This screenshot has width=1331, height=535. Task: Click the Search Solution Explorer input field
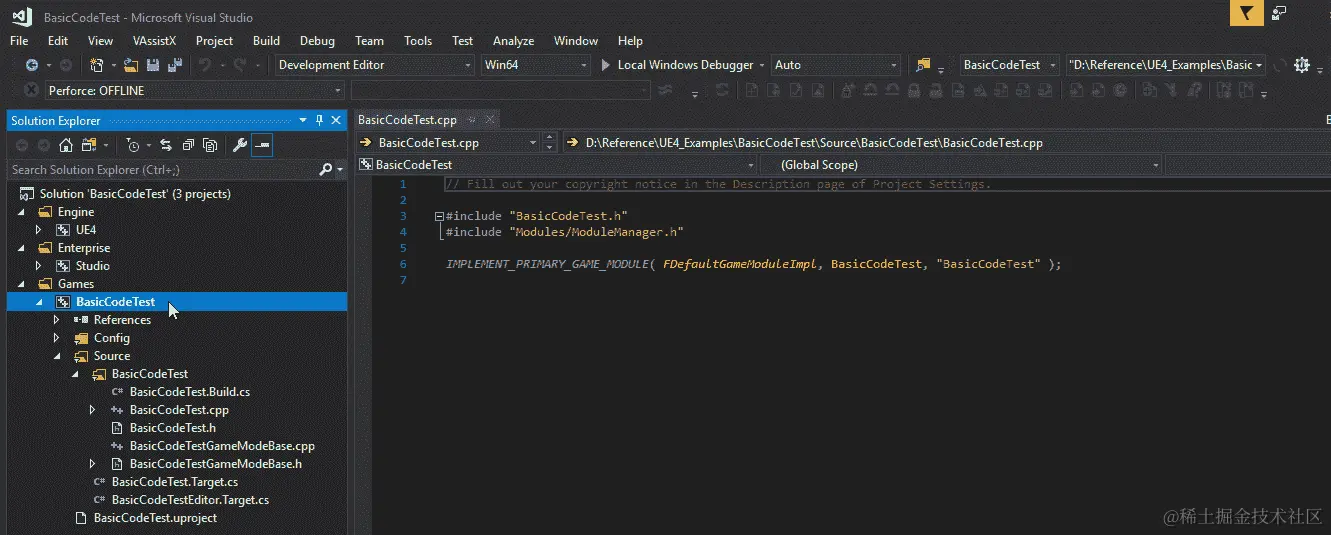(x=163, y=170)
